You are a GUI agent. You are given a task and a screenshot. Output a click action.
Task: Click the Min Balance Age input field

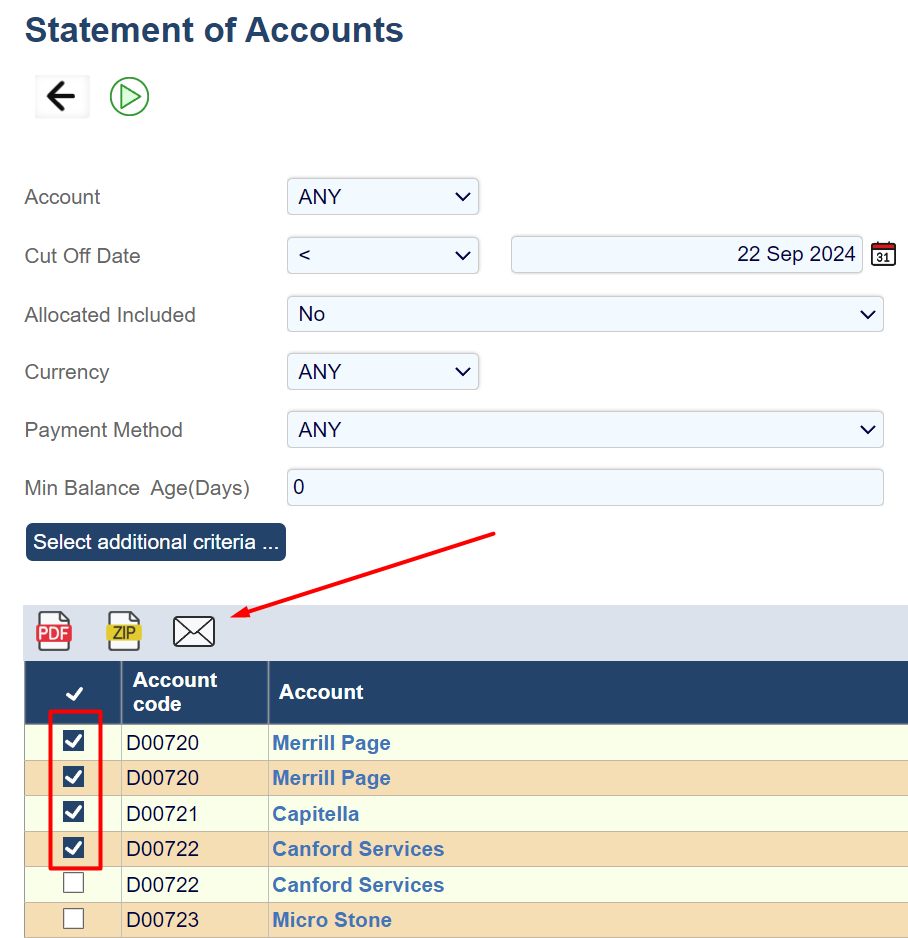tap(585, 488)
